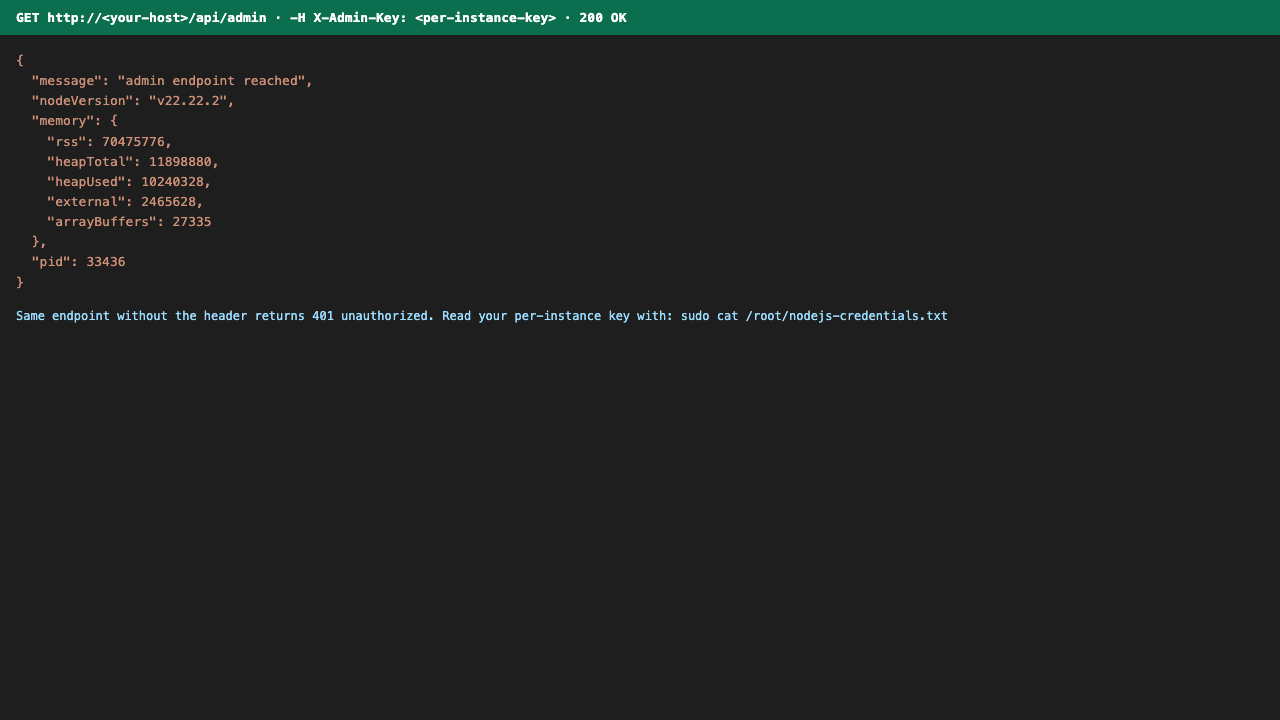Click the "heapUsed": 10240328 line
Viewport: 1280px width, 720px height.
point(129,182)
